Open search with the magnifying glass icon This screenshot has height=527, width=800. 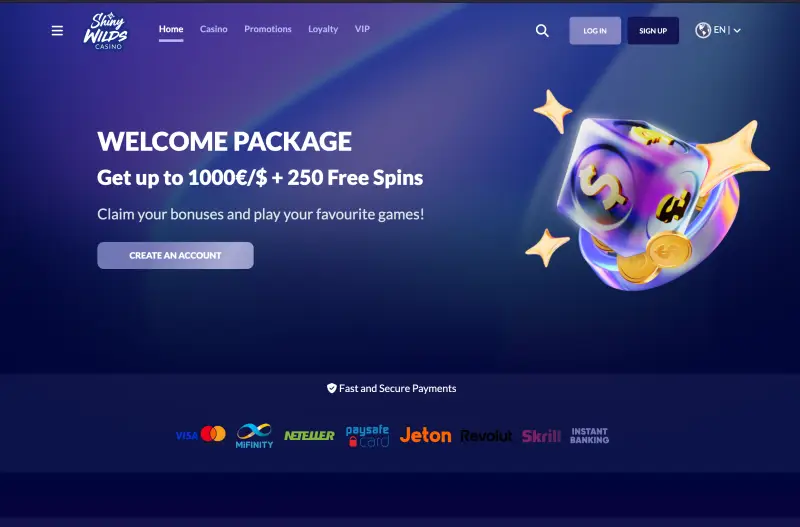542,31
